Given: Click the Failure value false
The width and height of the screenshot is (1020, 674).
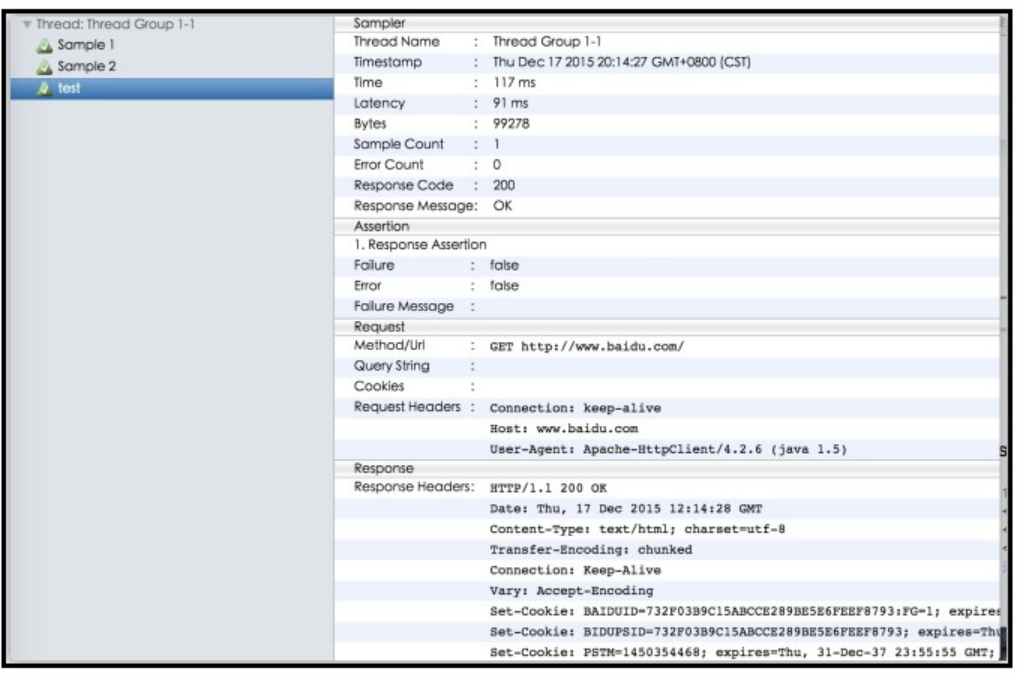Looking at the screenshot, I should pos(504,265).
